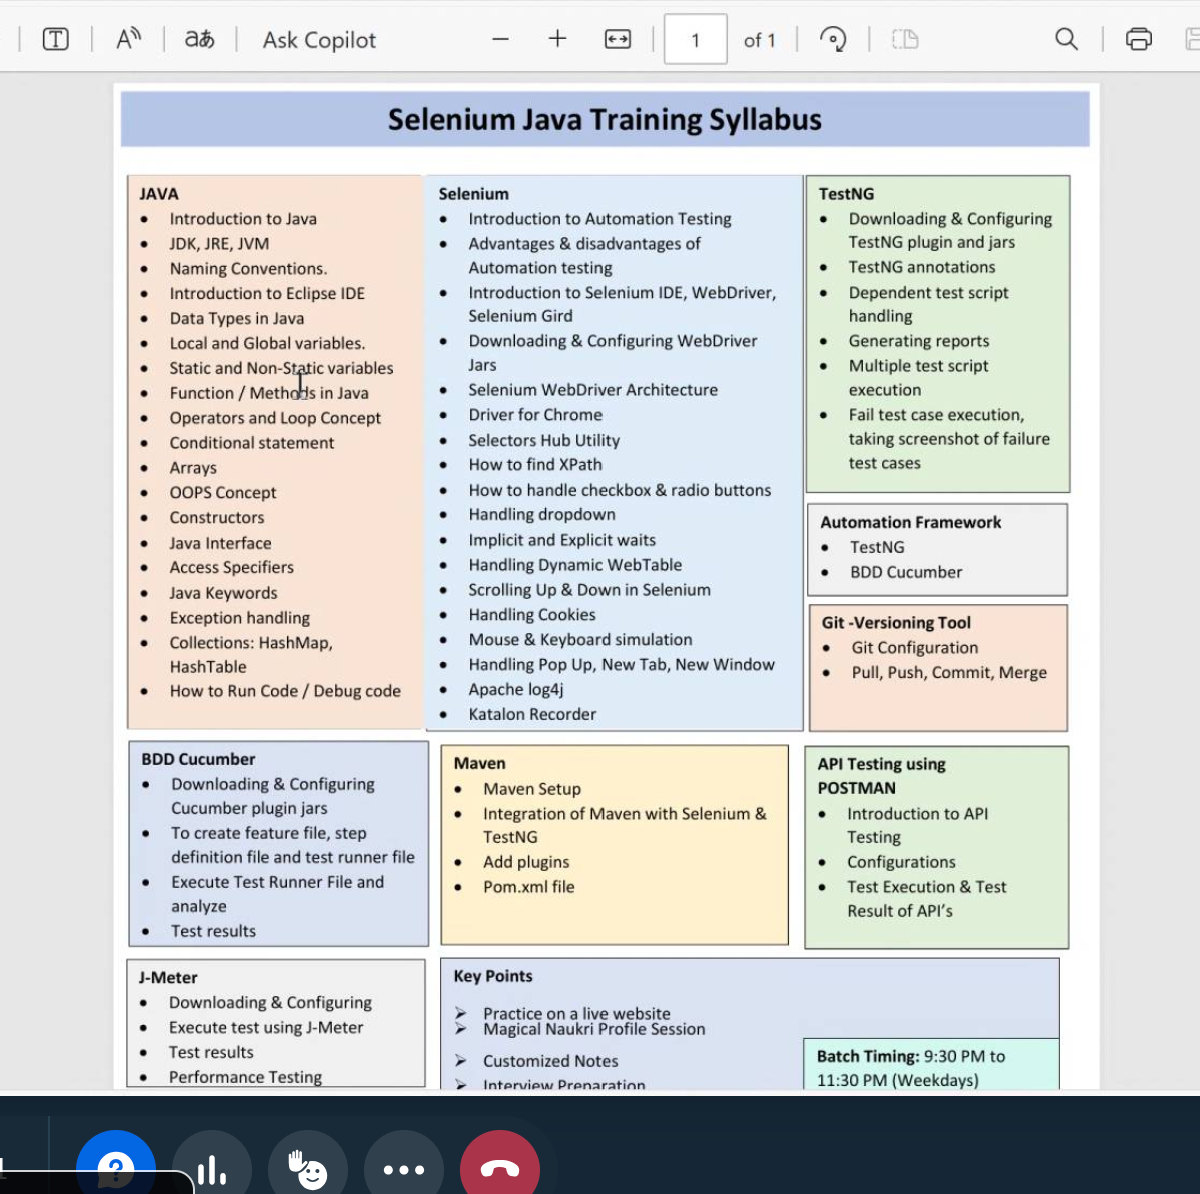
Task: Start Read aloud from the toolbar
Action: coord(128,39)
